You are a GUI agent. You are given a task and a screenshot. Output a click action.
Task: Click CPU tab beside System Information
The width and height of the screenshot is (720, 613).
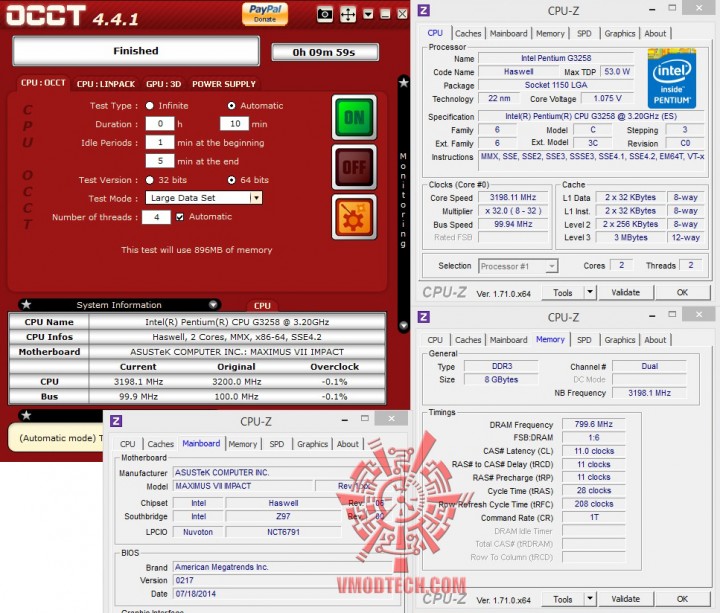click(262, 306)
